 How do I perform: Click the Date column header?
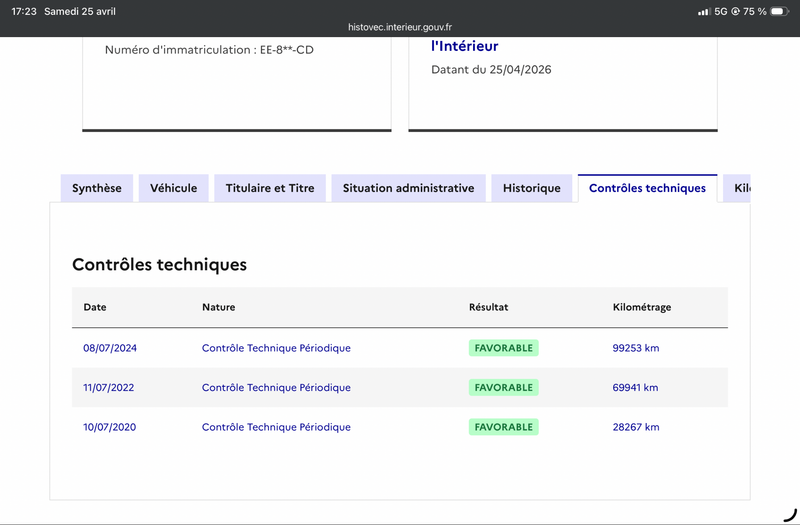[95, 307]
